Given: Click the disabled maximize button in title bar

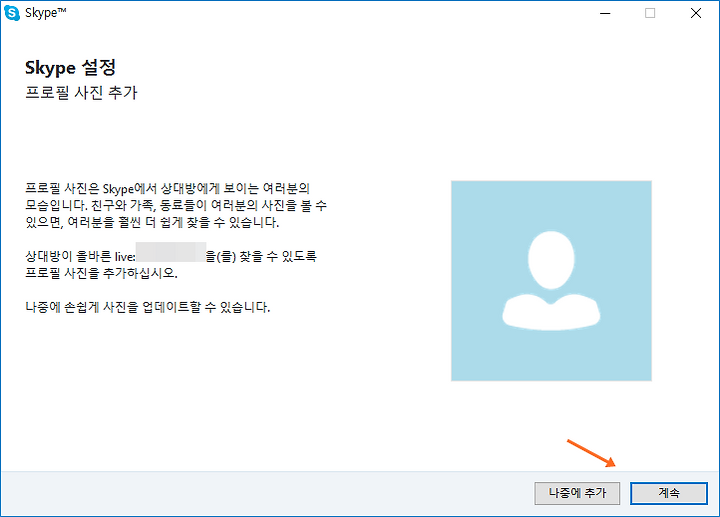Looking at the screenshot, I should tap(650, 13).
